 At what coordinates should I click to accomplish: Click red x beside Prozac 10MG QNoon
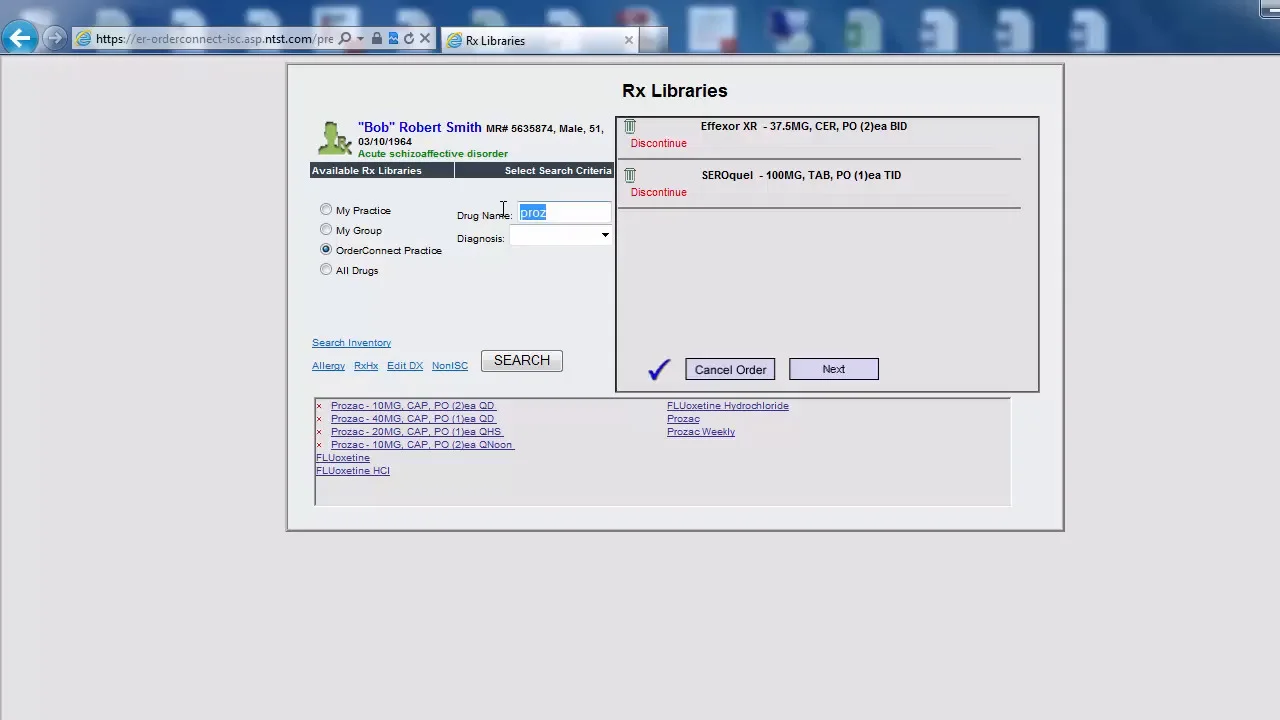pyautogui.click(x=319, y=445)
